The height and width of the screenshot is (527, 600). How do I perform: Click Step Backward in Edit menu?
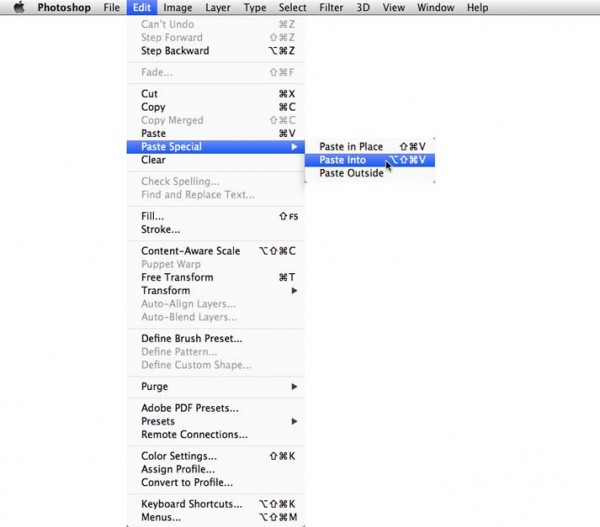click(x=175, y=51)
